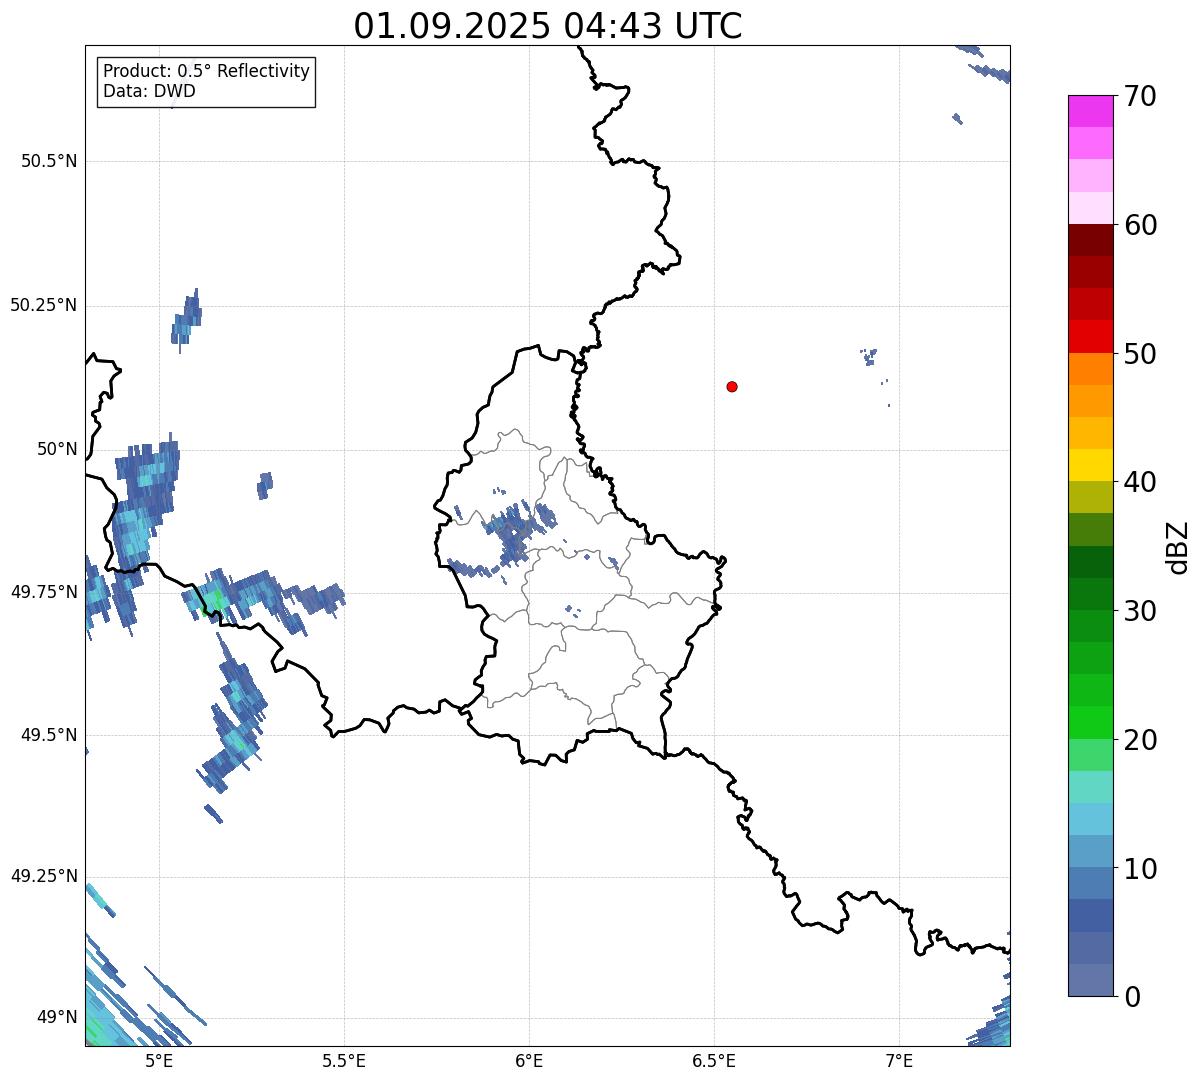
Task: Select the 50°N latitude label
Action: pyautogui.click(x=57, y=449)
